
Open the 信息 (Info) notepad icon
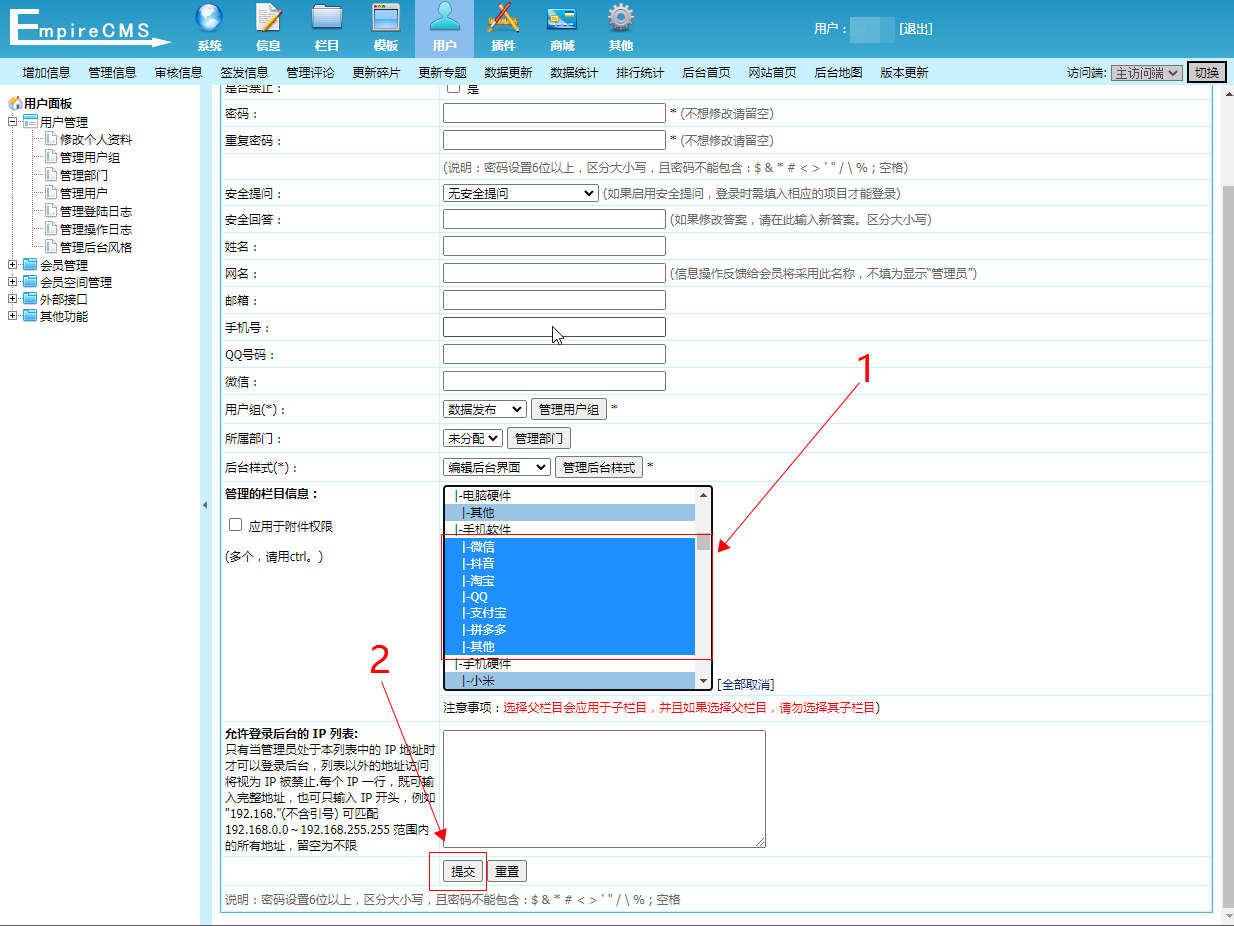tap(268, 22)
